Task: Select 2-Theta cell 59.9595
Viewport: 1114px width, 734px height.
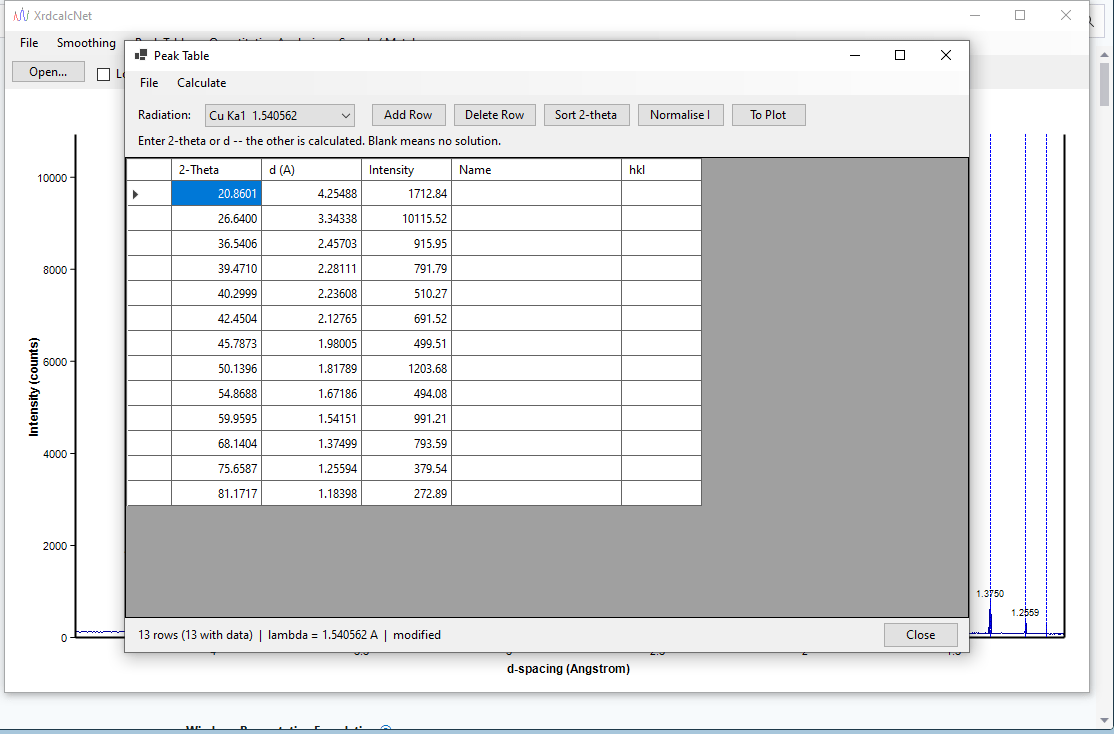Action: pos(216,419)
